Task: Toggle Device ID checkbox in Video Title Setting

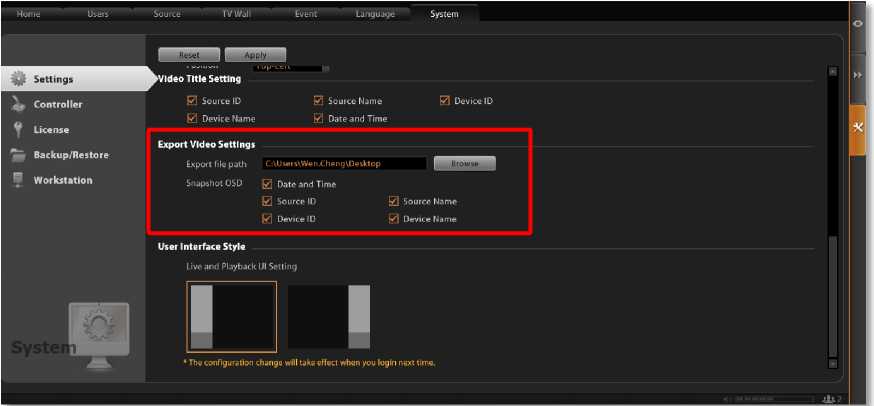Action: click(x=445, y=101)
